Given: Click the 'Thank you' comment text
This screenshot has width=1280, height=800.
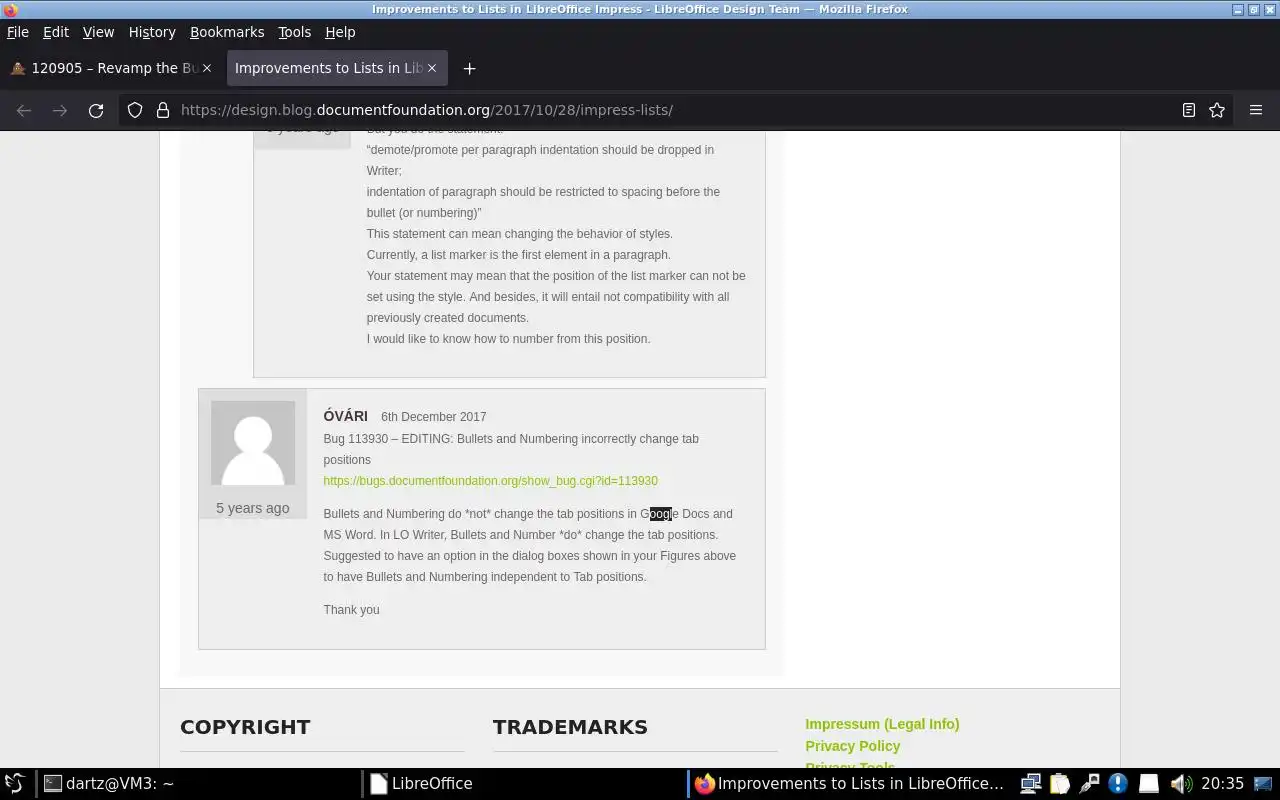Looking at the screenshot, I should pos(351,610).
